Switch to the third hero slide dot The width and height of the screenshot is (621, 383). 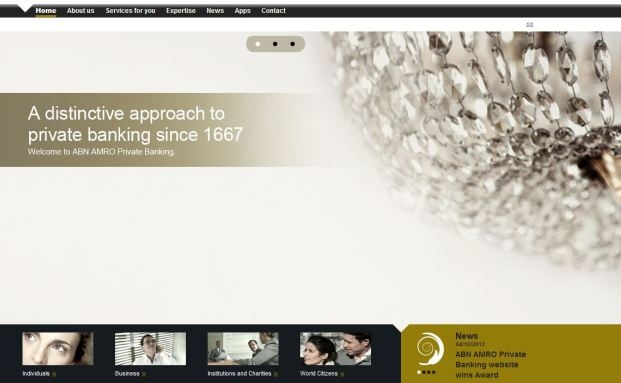(x=293, y=44)
